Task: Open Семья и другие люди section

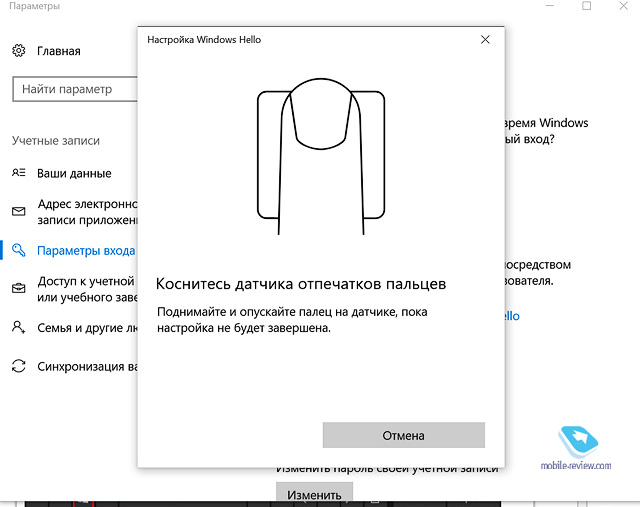Action: (87, 328)
